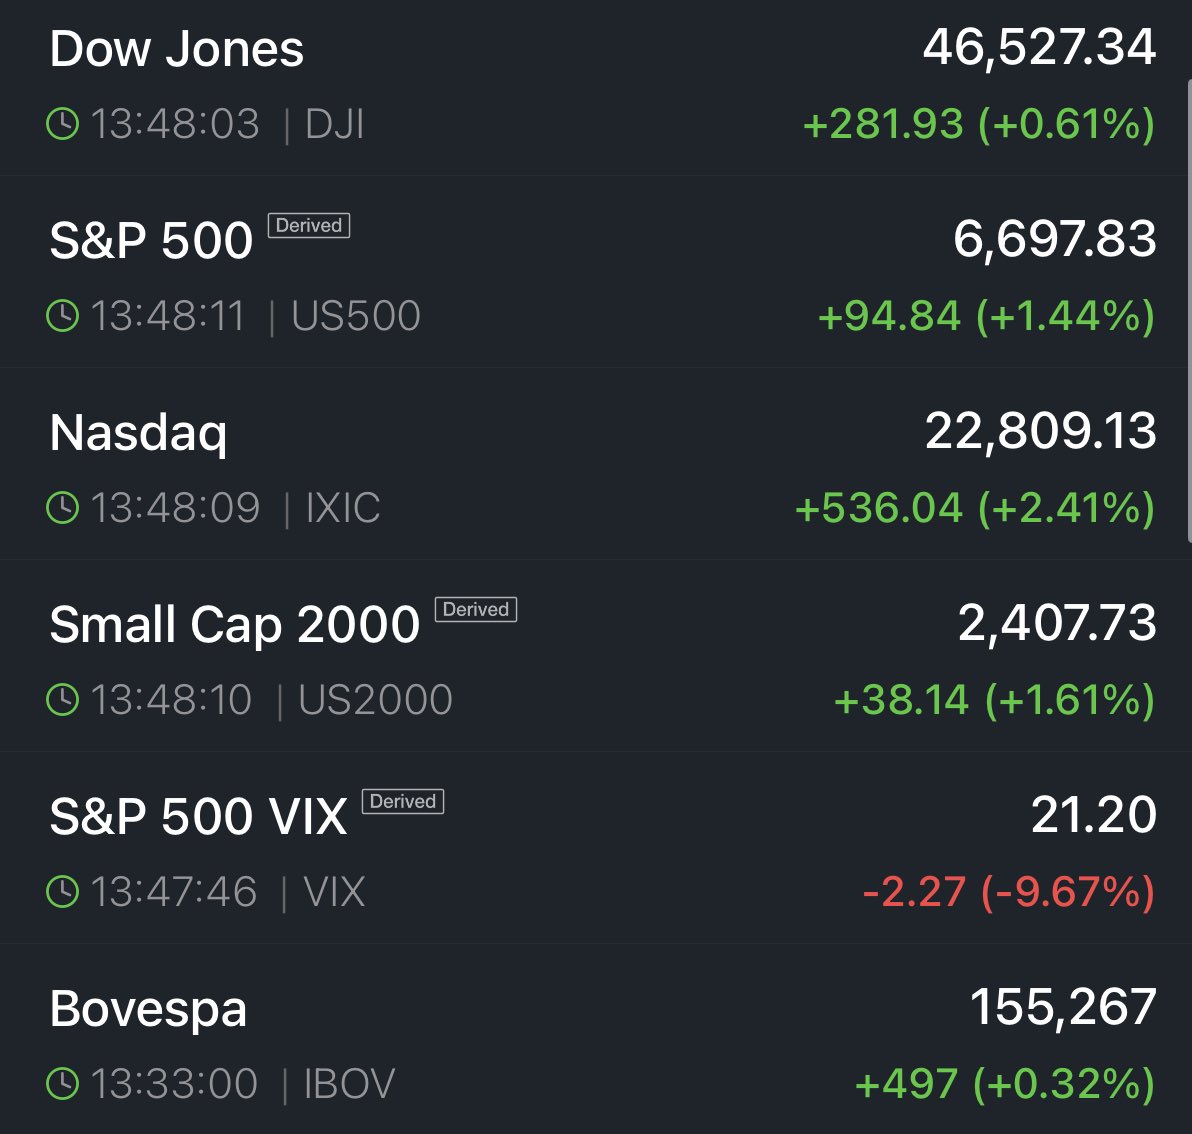The height and width of the screenshot is (1134, 1192).
Task: Click the Derived badge next to S&P 500
Action: [x=309, y=226]
